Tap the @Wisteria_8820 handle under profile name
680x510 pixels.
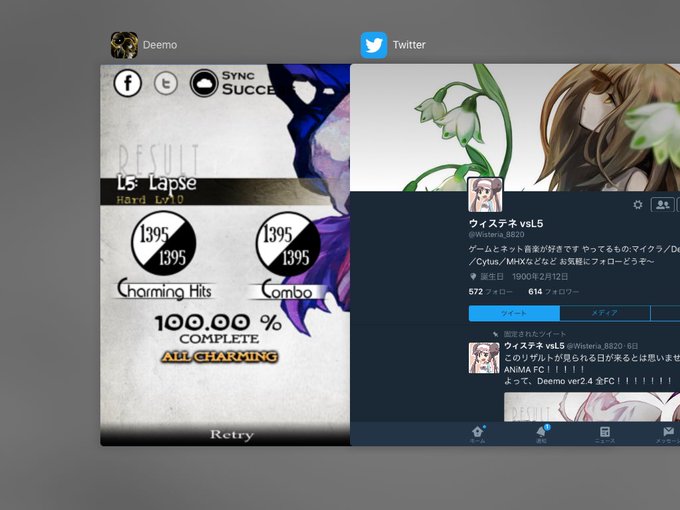[x=497, y=235]
